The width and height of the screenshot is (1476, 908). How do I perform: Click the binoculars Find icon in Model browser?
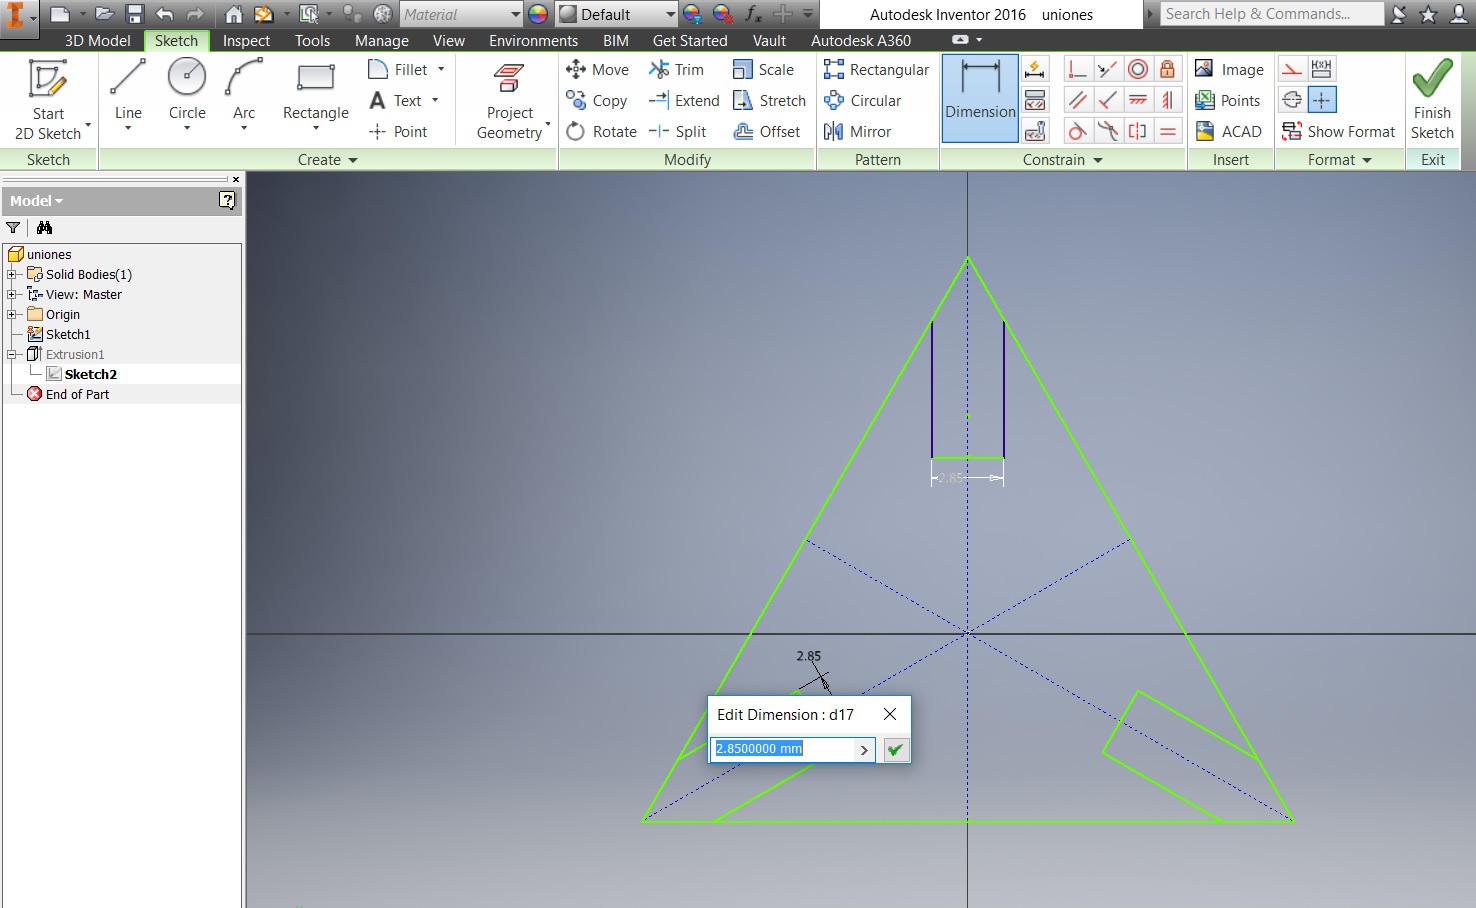tap(44, 228)
